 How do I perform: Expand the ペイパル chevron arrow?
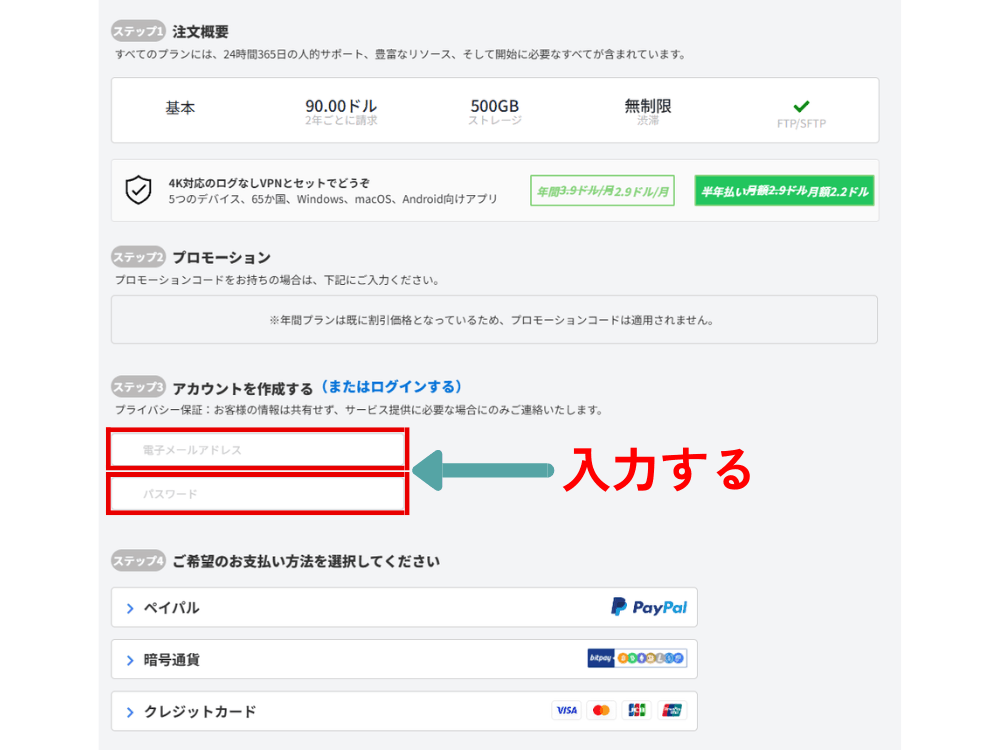click(x=130, y=608)
